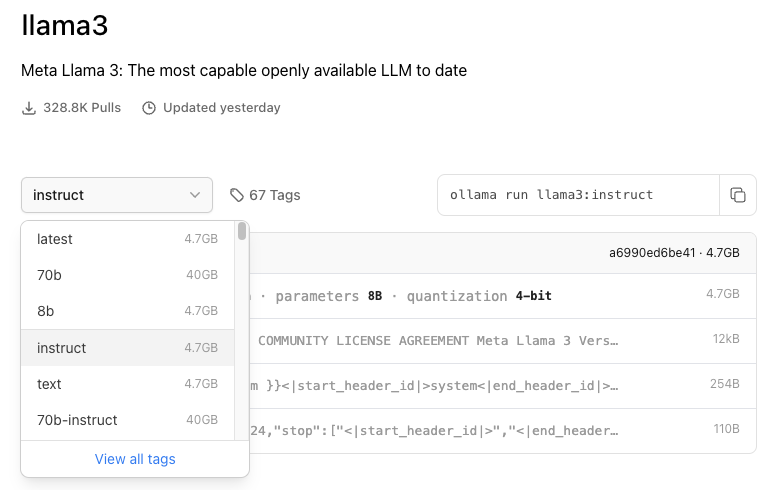Open the COMMUNITY LICENSE AGREEMENT row
The width and height of the screenshot is (770, 490).
(503, 341)
